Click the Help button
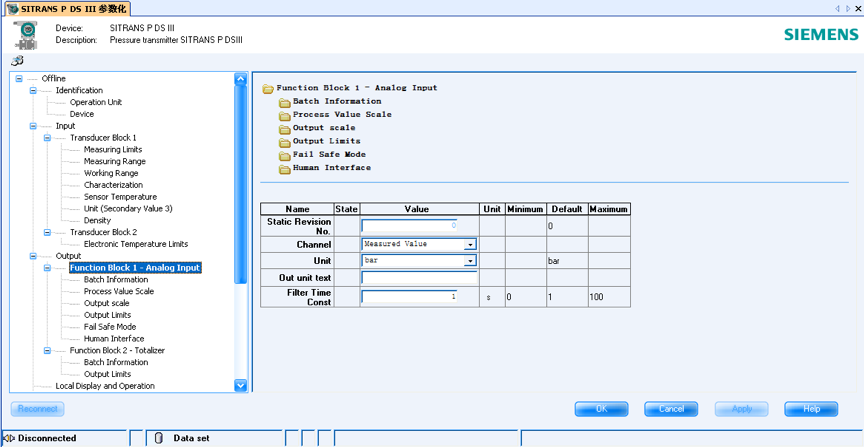 pyautogui.click(x=811, y=409)
